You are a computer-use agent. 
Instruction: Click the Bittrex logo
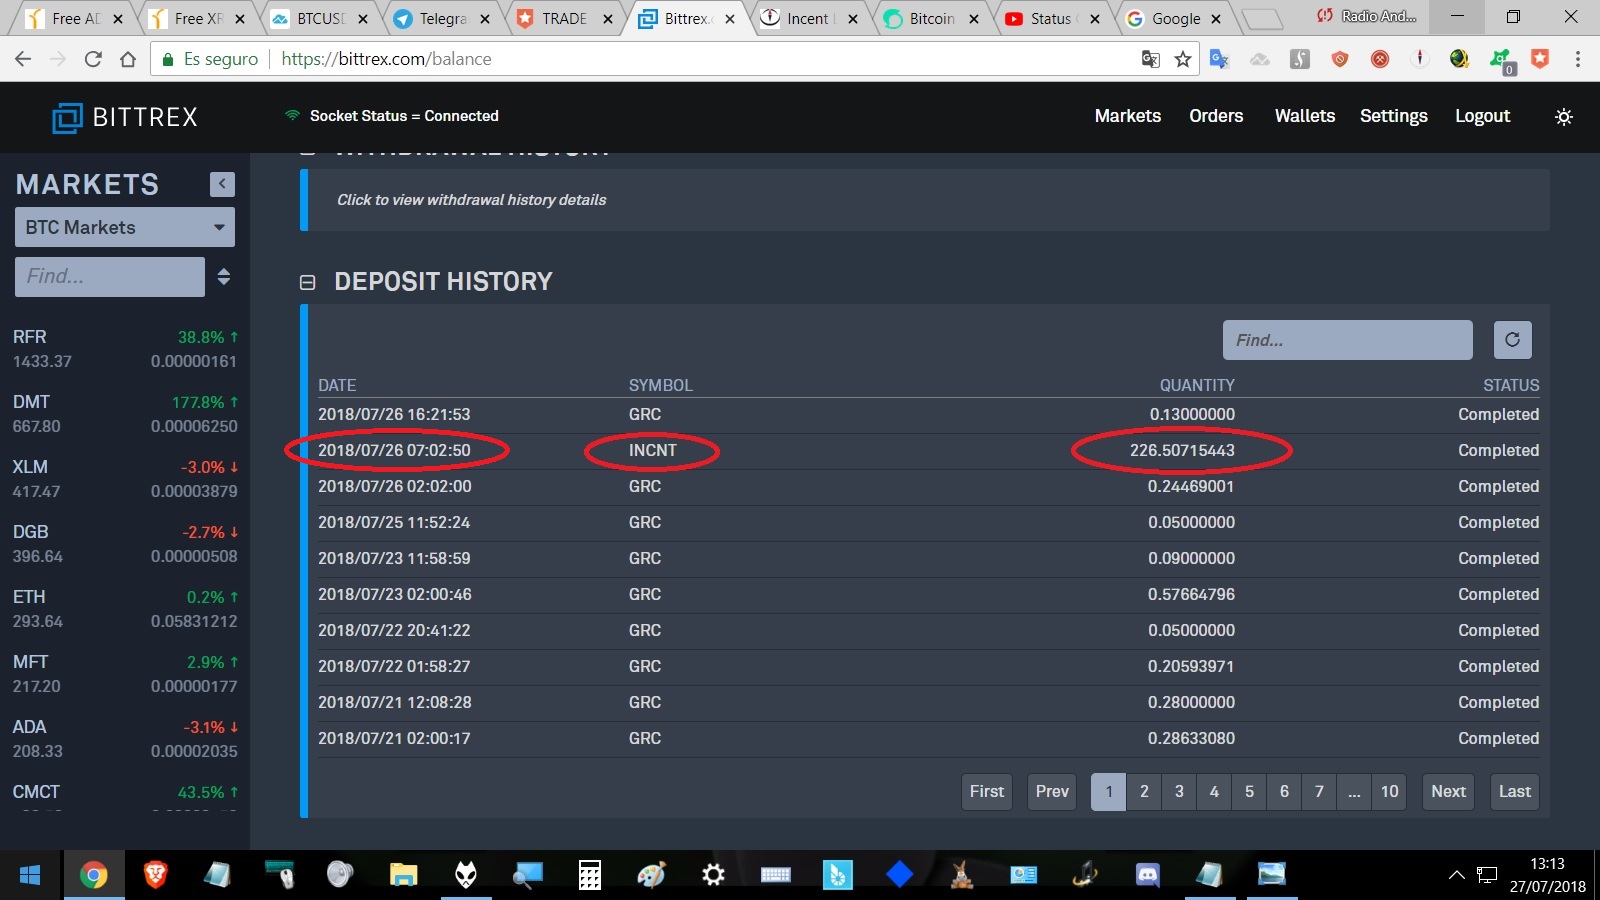click(x=125, y=117)
